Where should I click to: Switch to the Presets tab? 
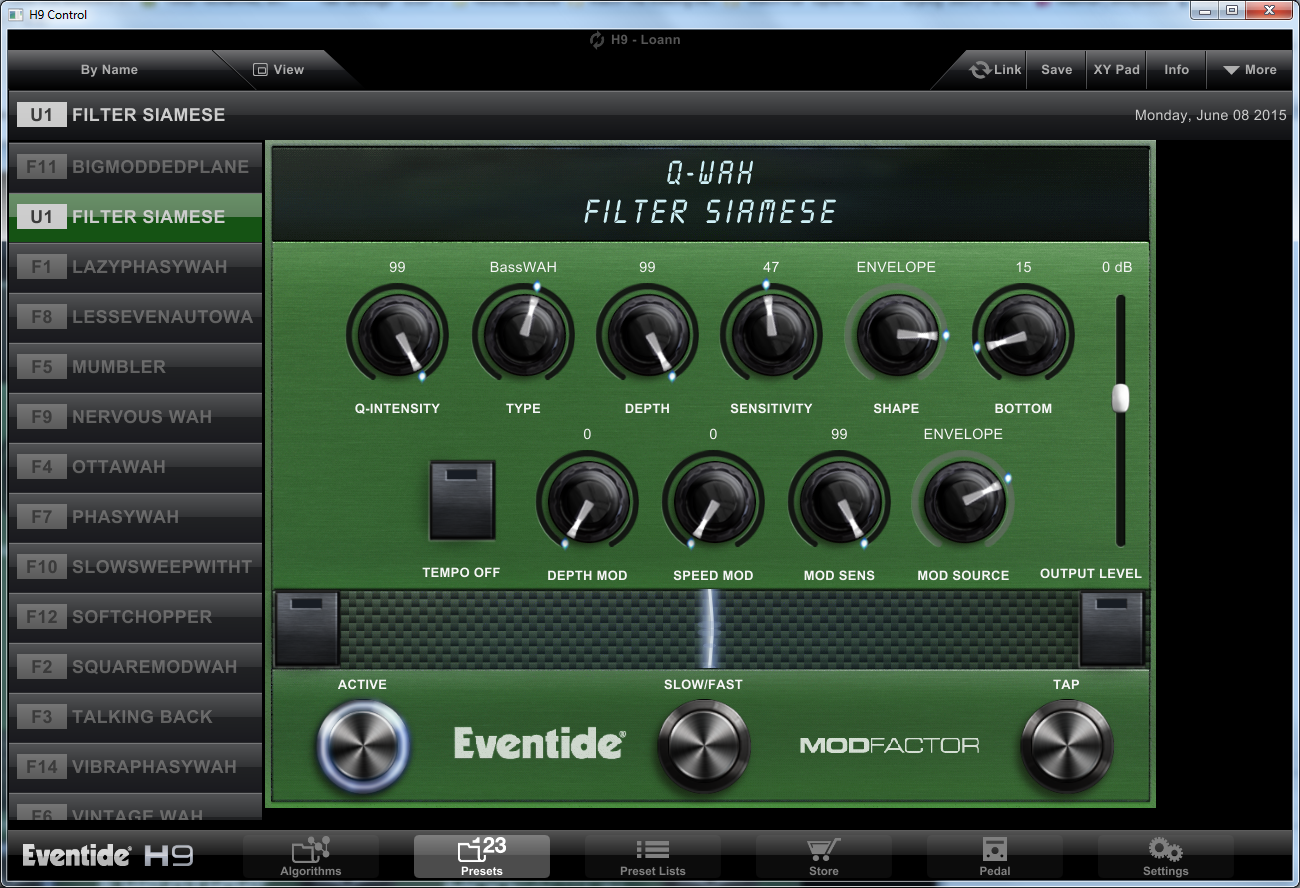coord(482,857)
